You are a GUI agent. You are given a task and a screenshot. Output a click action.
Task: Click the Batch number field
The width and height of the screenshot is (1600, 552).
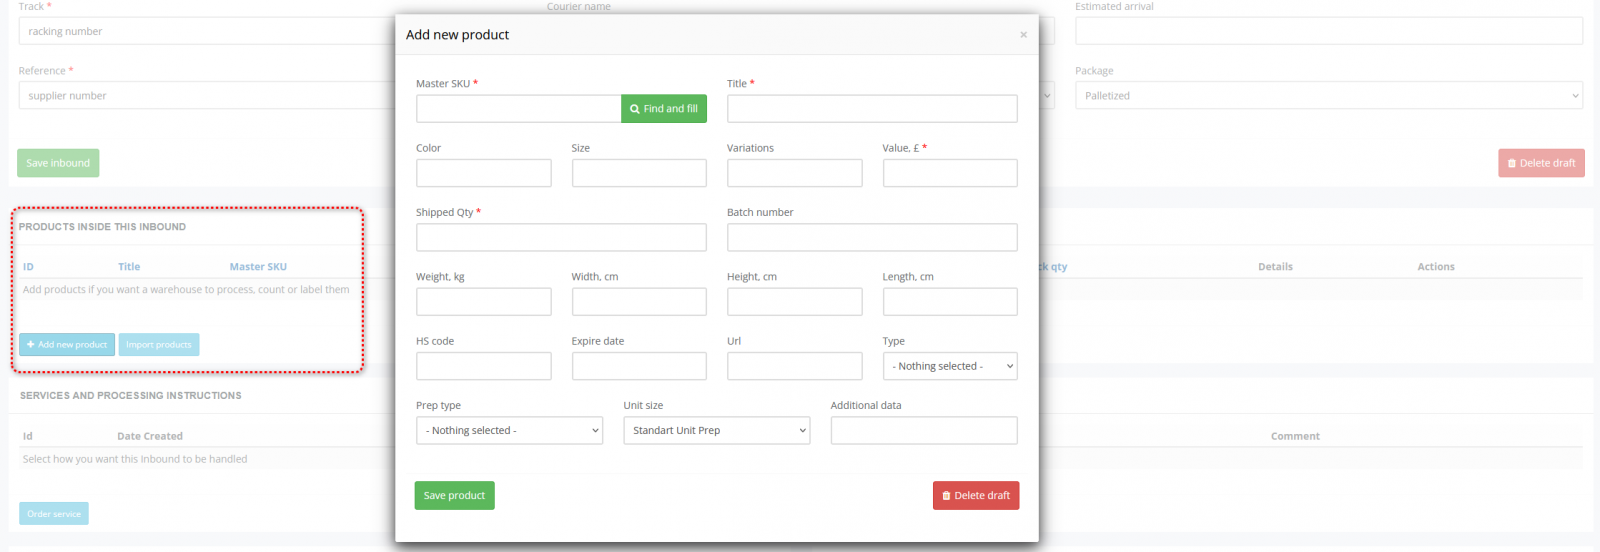[x=871, y=238]
